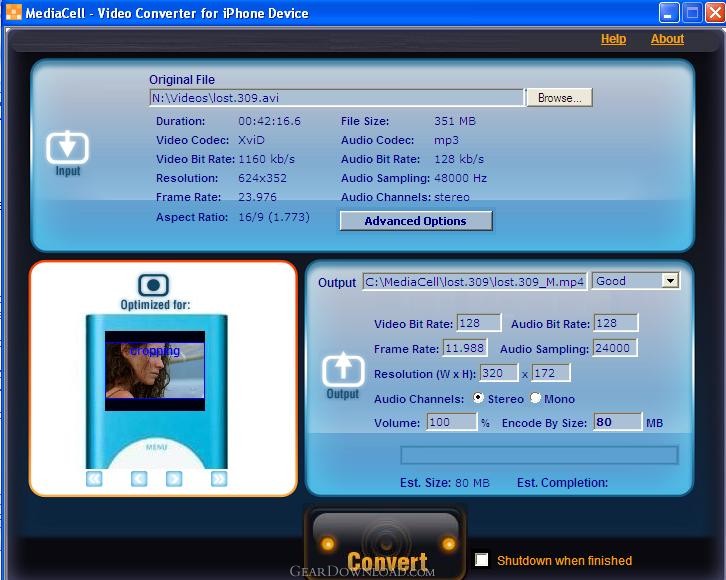The width and height of the screenshot is (726, 580).
Task: Go to next device with right arrow
Action: [x=174, y=478]
